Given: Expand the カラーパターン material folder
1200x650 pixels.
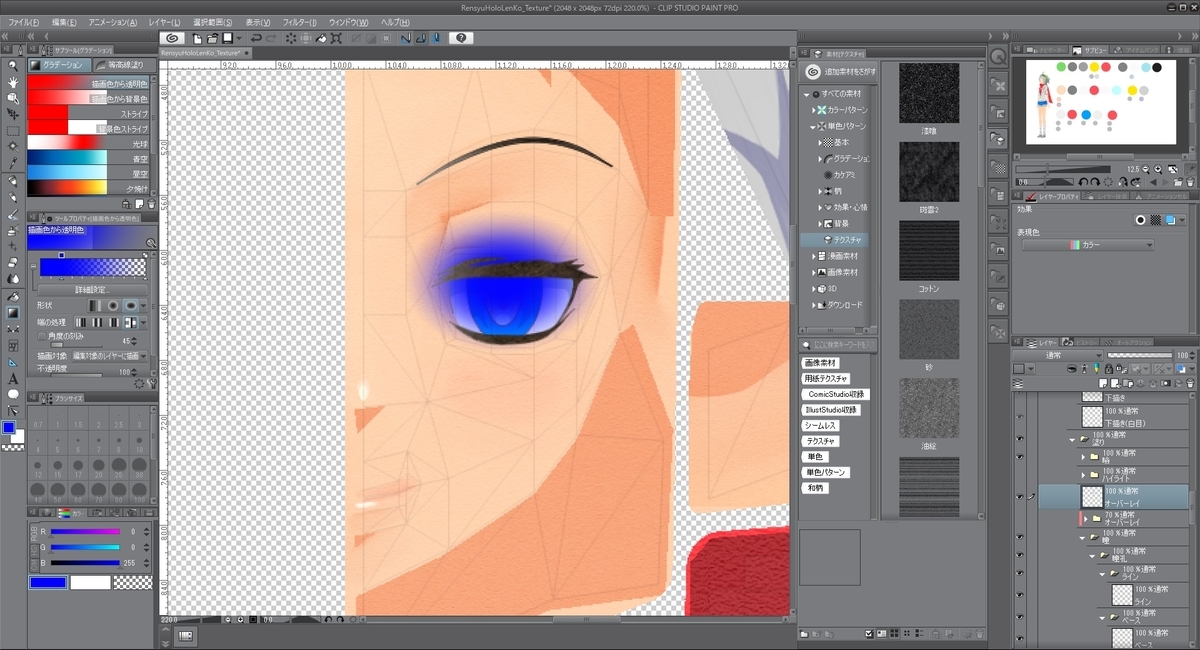Looking at the screenshot, I should (x=813, y=109).
